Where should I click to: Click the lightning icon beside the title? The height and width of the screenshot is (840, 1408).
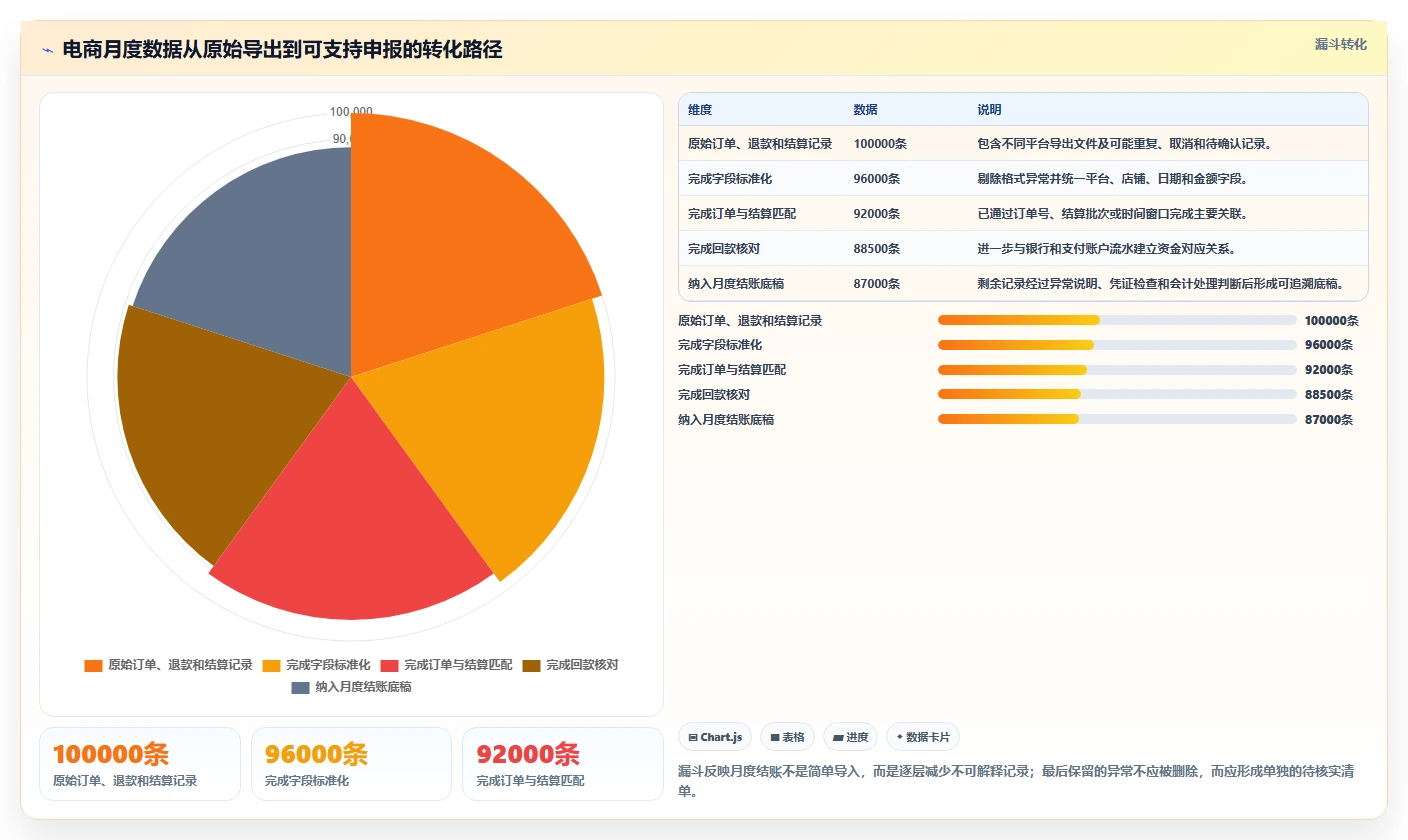[47, 50]
